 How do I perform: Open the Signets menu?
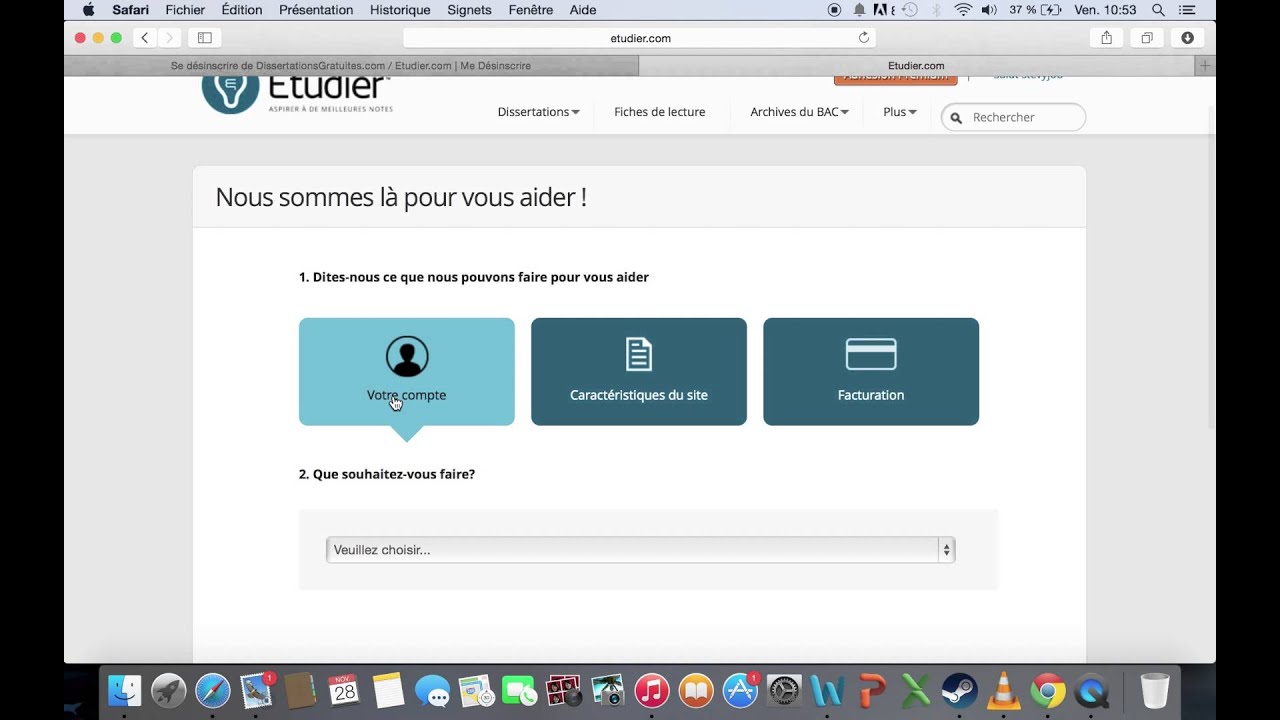[469, 10]
